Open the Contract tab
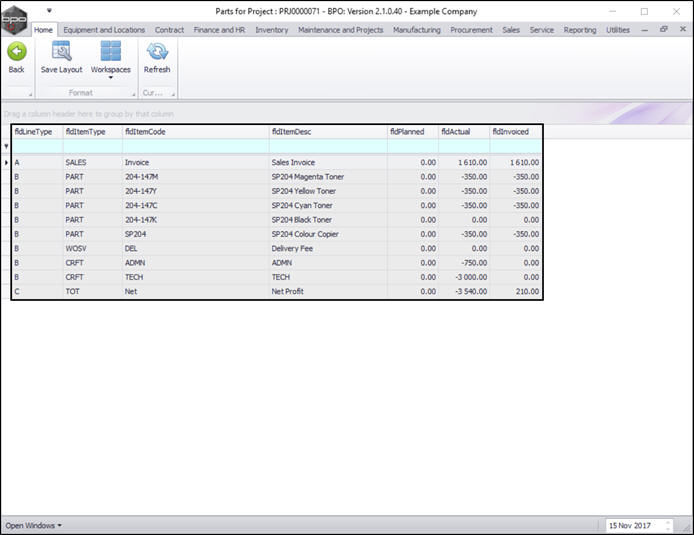 pos(169,30)
